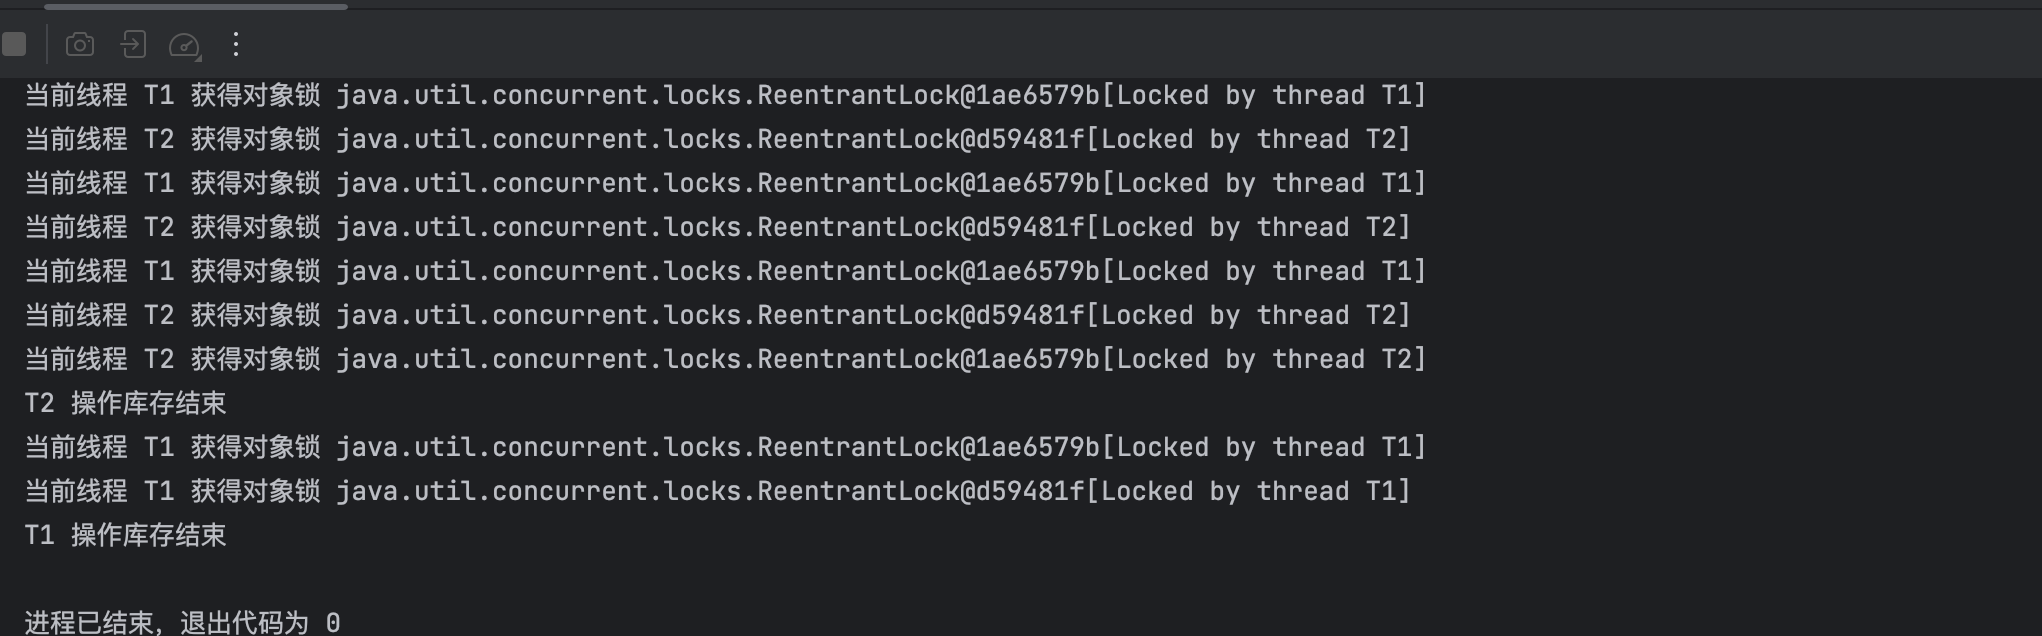Click '获得对象锁' in the T1 d59481f line

click(x=255, y=491)
